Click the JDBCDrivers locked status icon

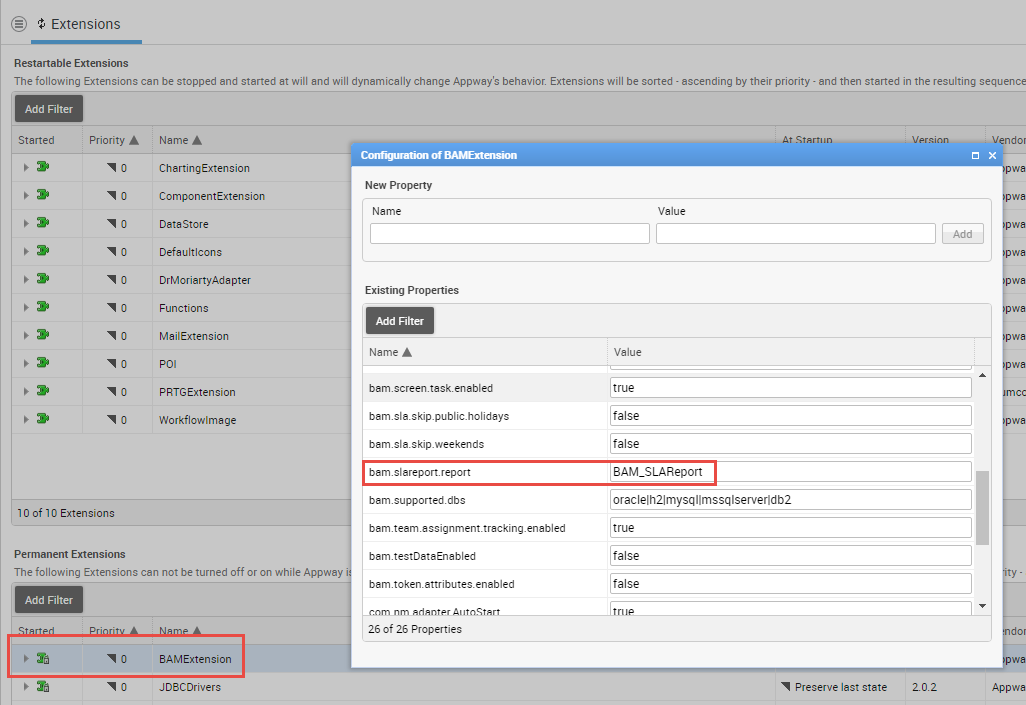[43, 687]
